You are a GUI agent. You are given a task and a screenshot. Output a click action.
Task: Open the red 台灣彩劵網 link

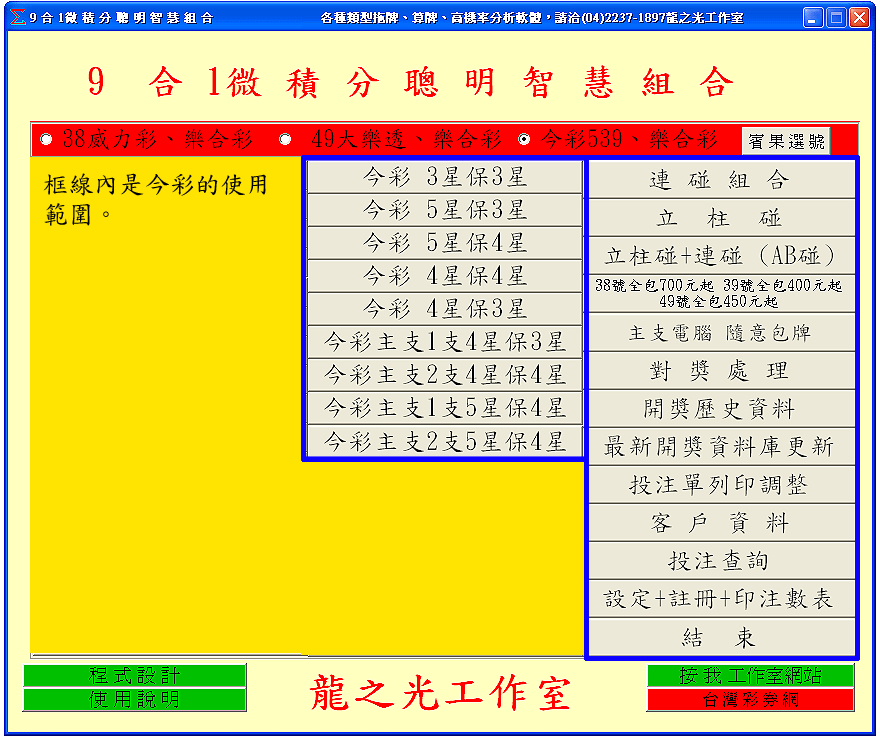coord(750,700)
